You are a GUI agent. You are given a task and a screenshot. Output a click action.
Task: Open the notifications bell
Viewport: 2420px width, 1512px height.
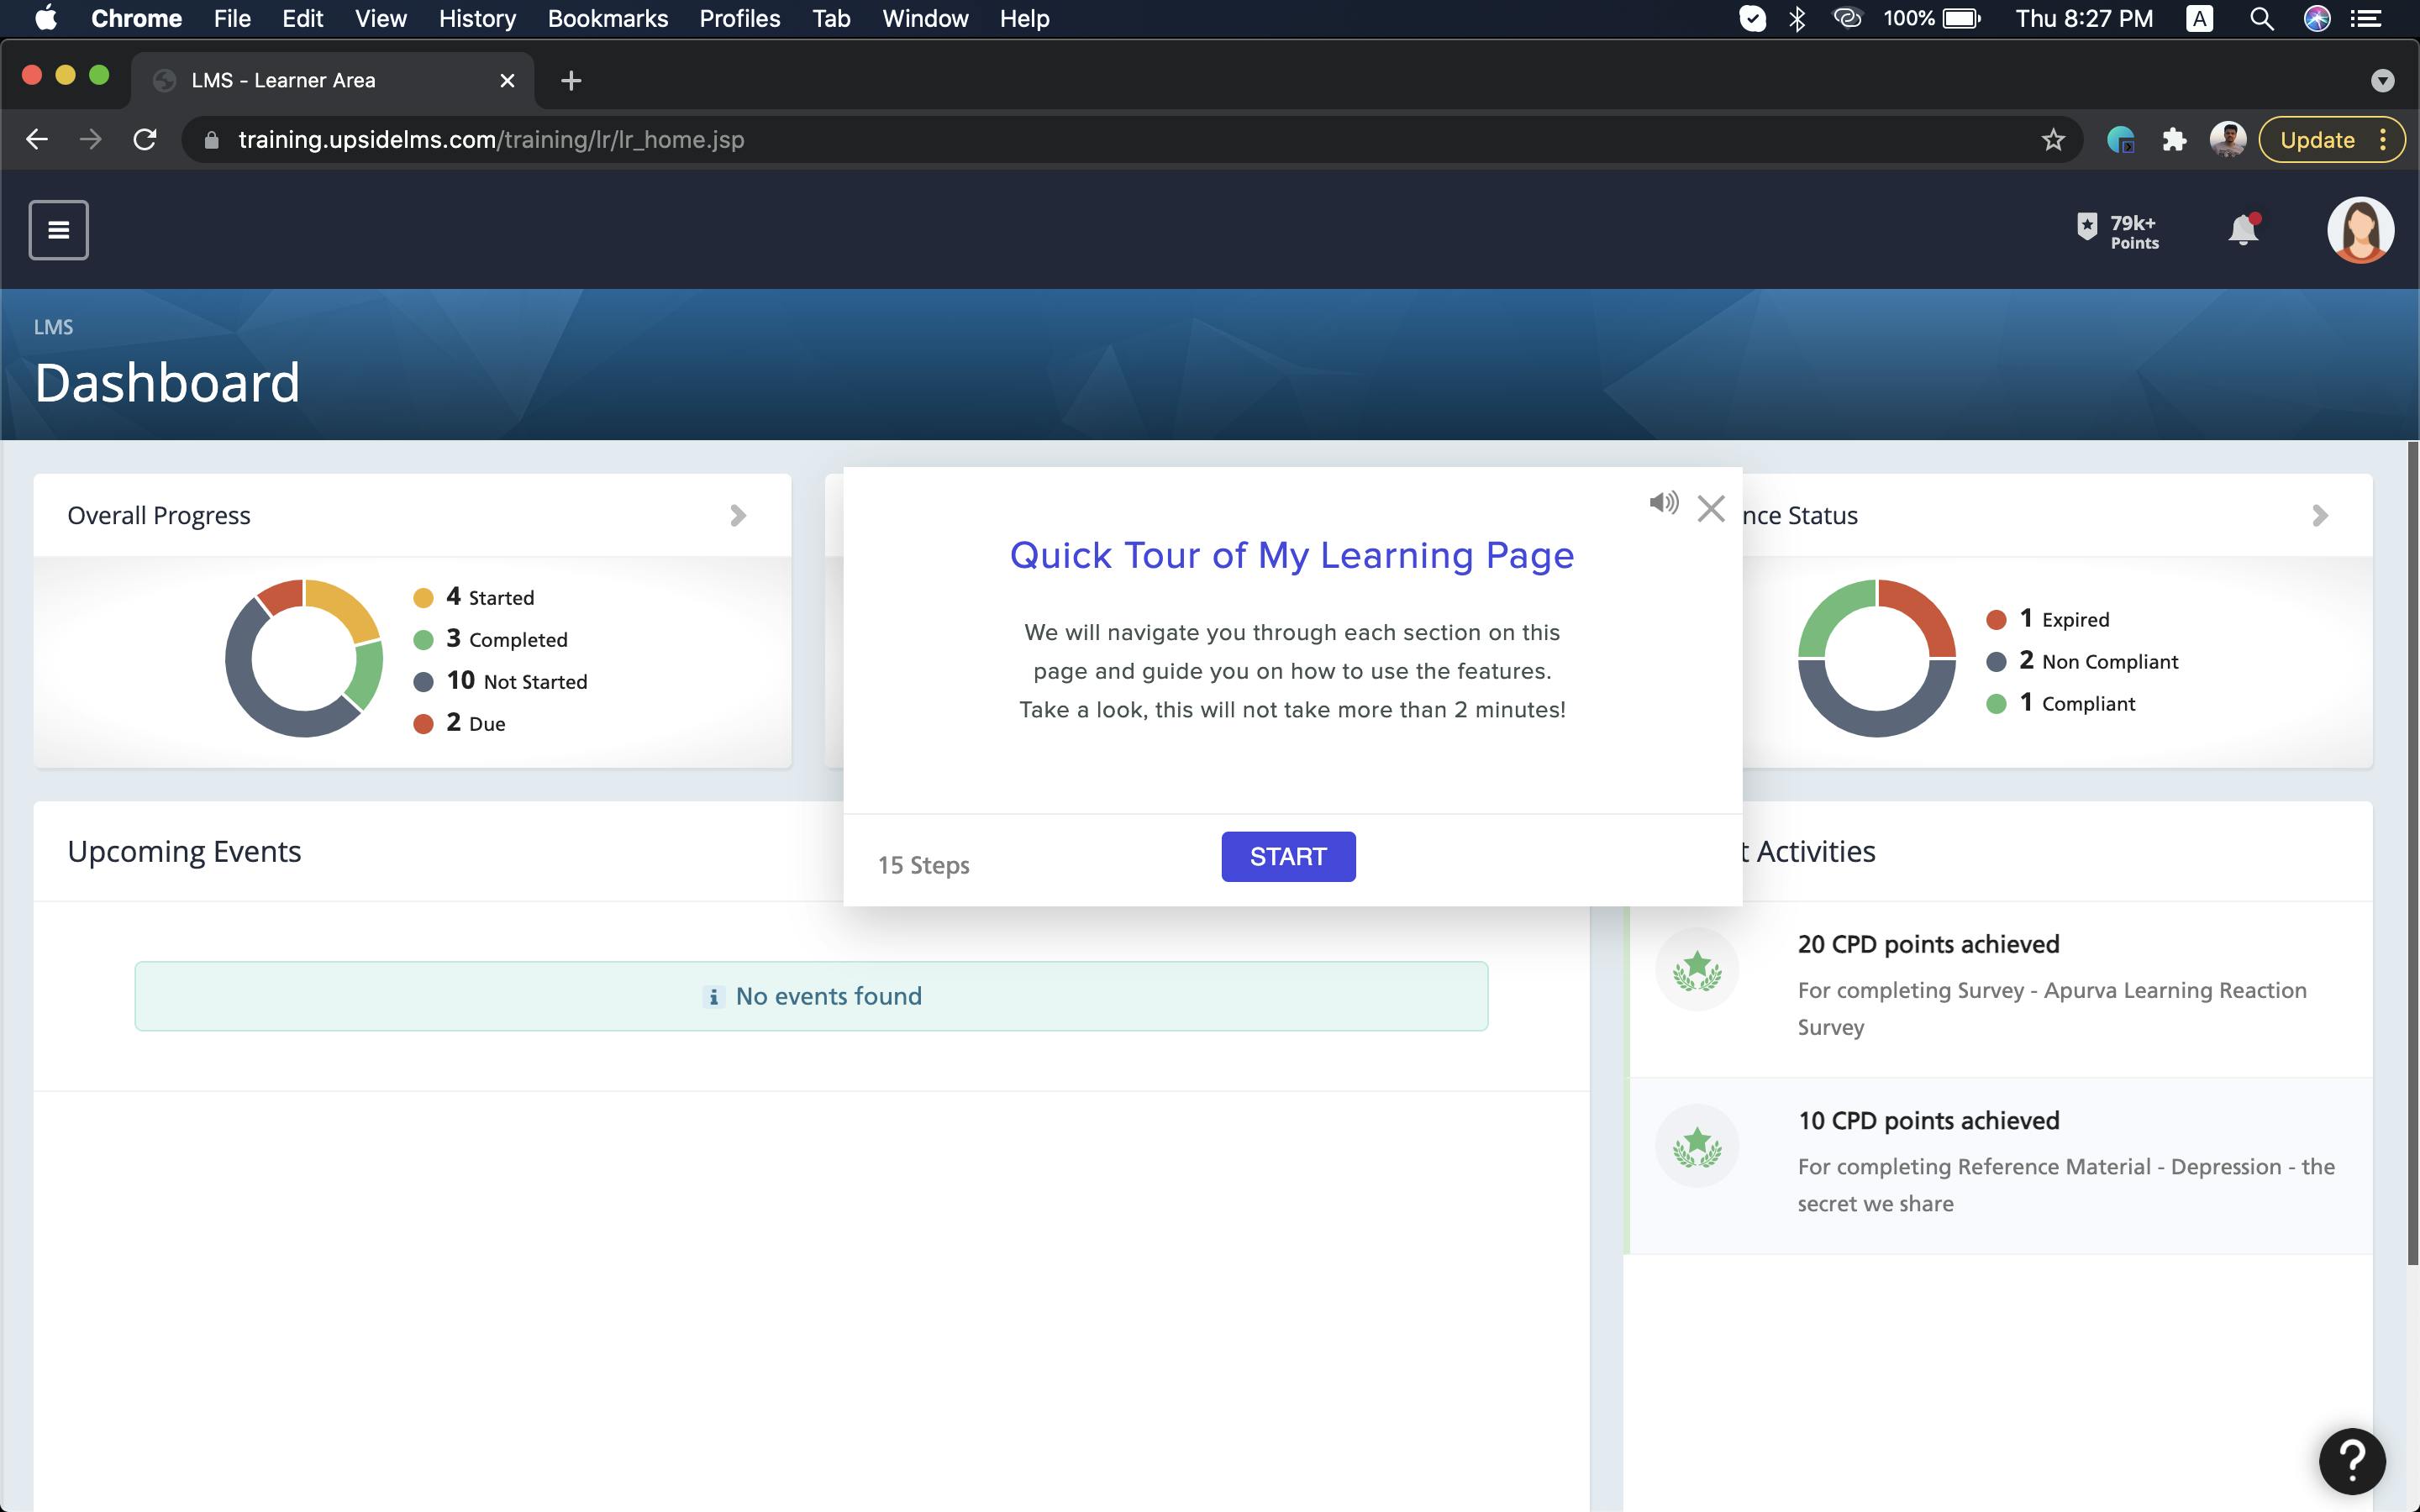coord(2243,229)
